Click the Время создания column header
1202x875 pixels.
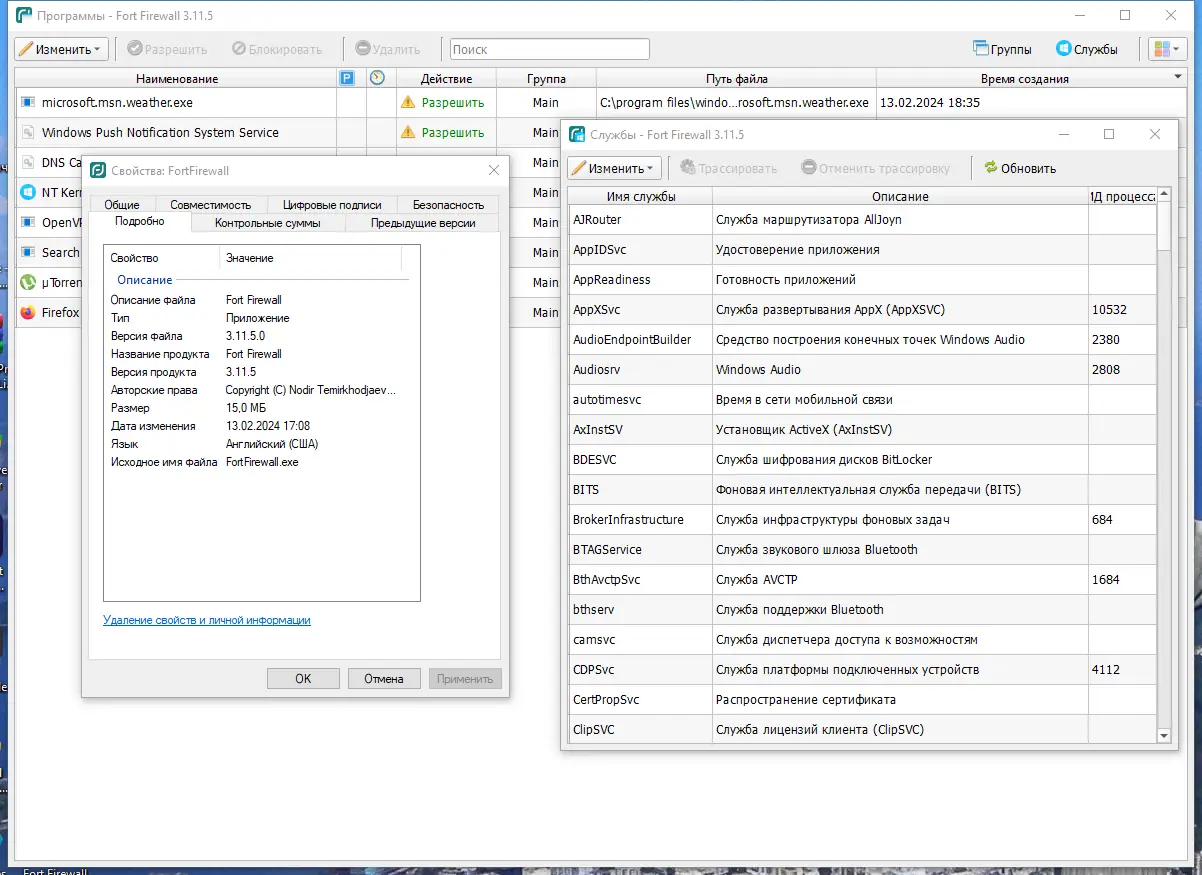pos(1024,78)
